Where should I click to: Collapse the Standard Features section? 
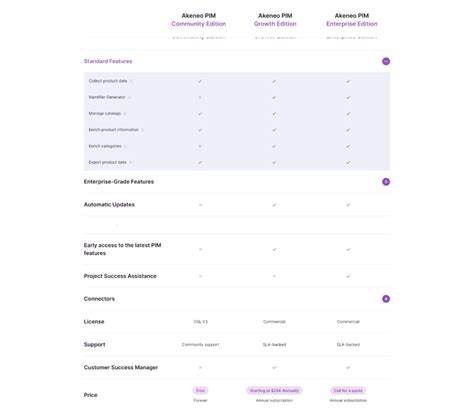(x=386, y=61)
